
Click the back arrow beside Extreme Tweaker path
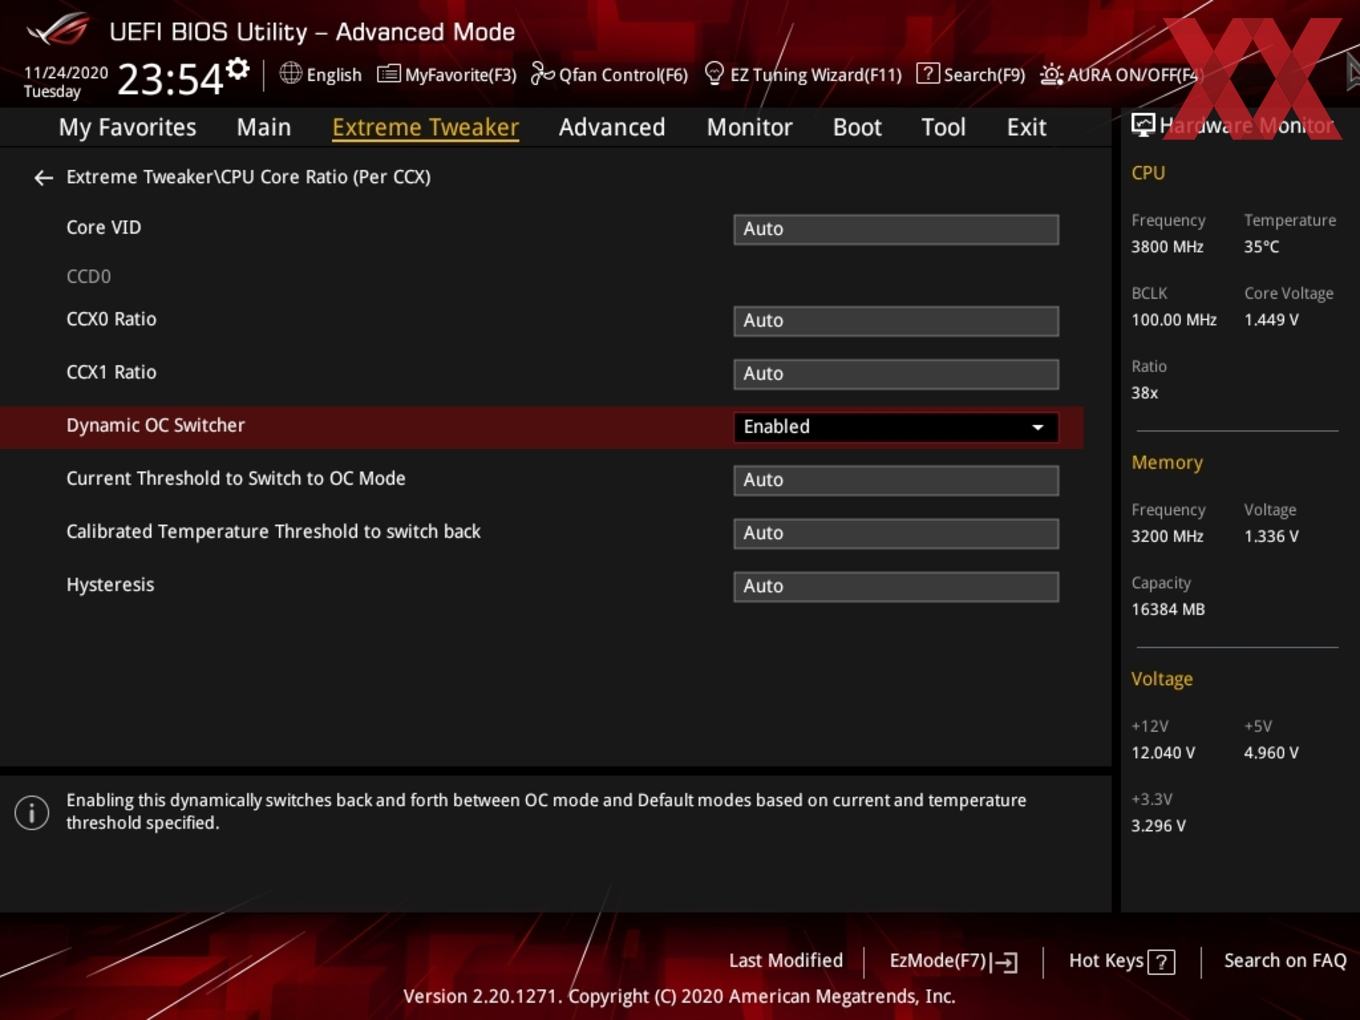click(43, 178)
